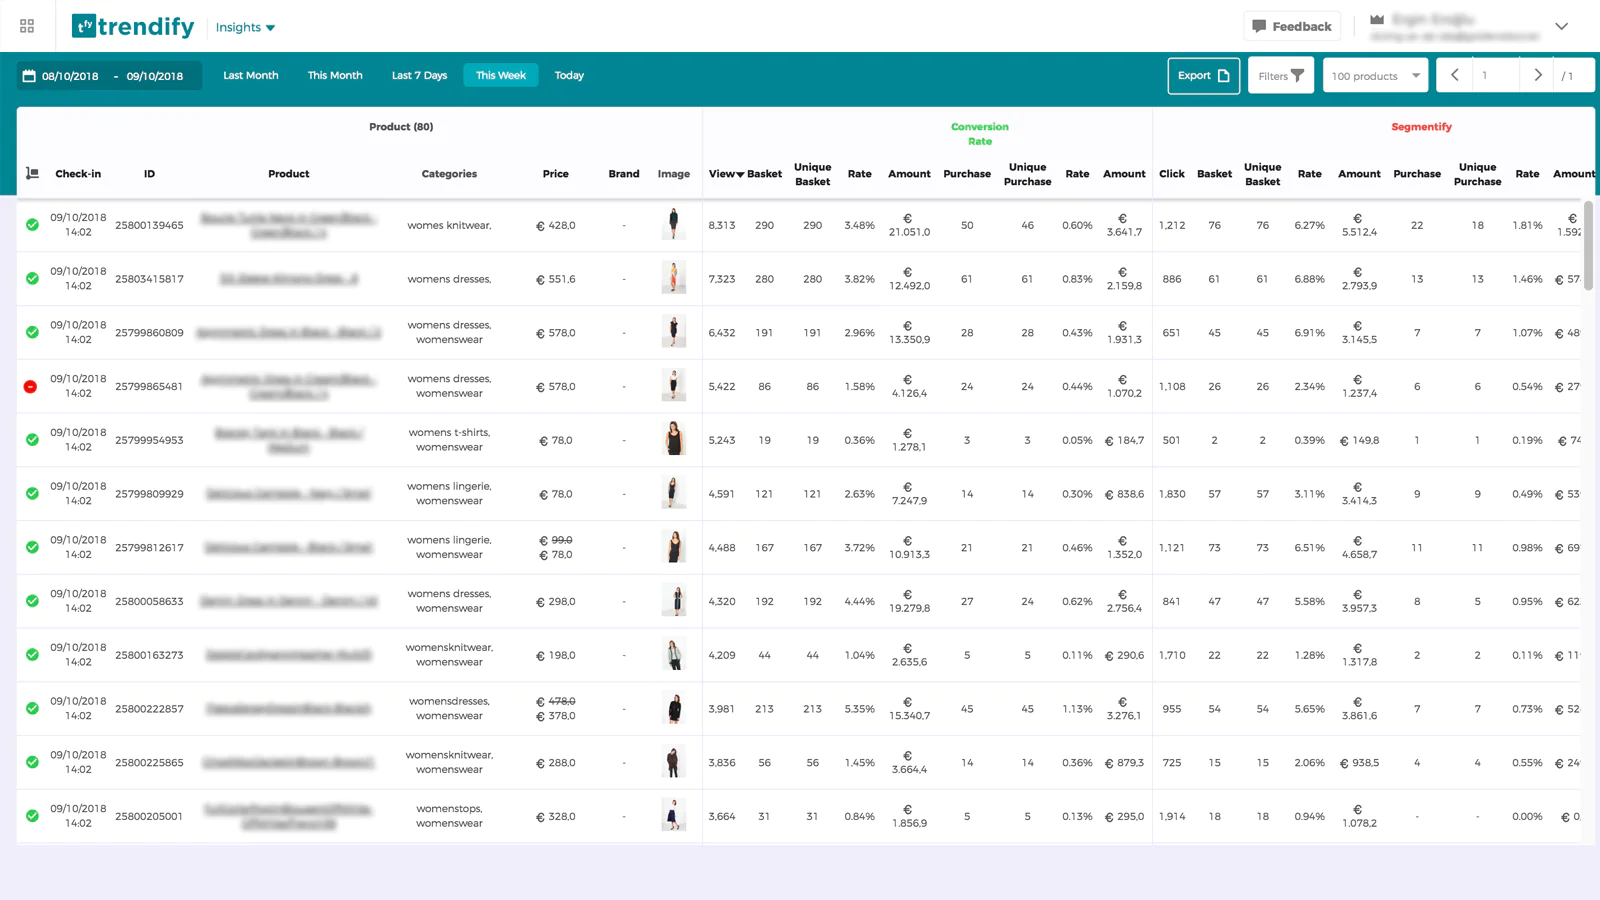The width and height of the screenshot is (1600, 900).
Task: Expand the 100 products per page dropdown
Action: (x=1375, y=76)
